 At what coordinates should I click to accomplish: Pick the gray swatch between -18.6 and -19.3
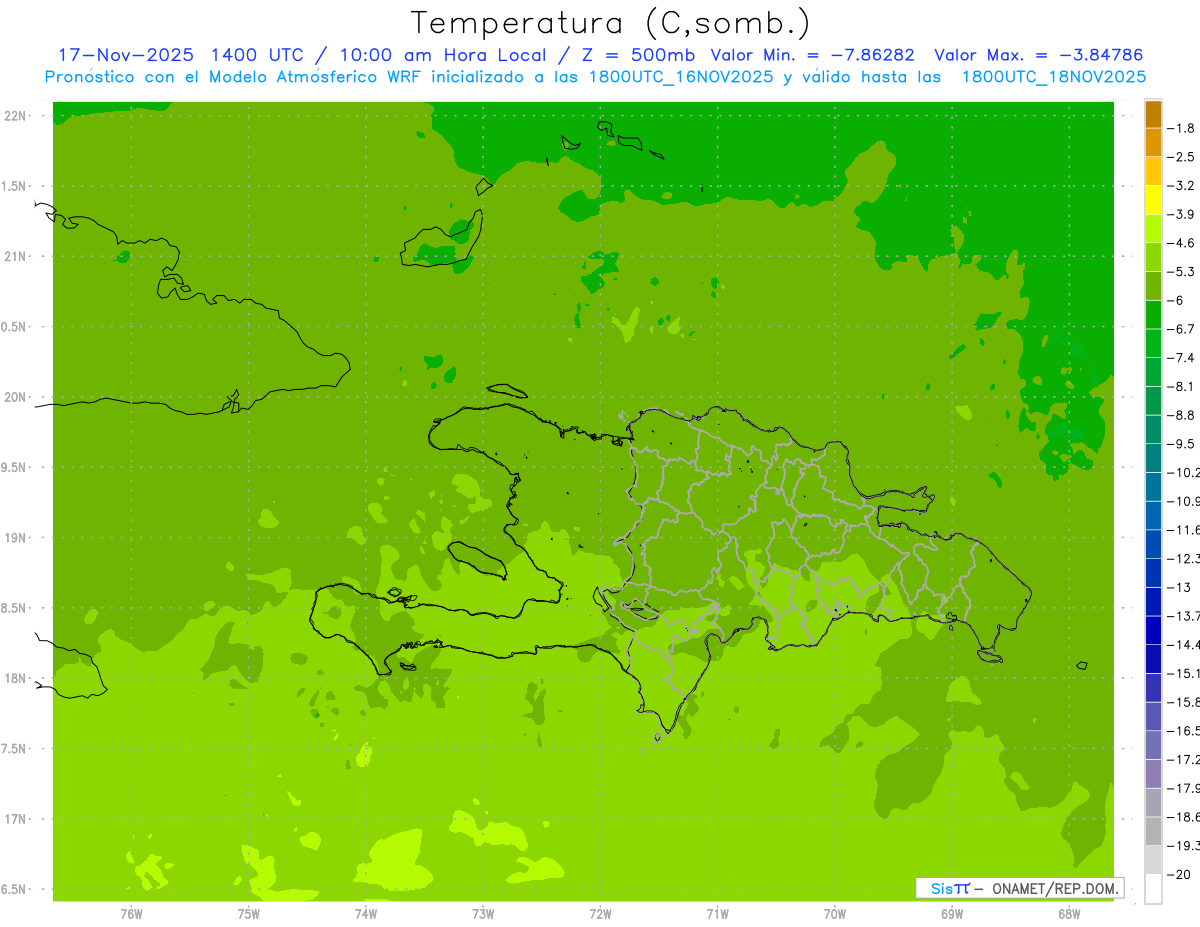[x=1153, y=832]
